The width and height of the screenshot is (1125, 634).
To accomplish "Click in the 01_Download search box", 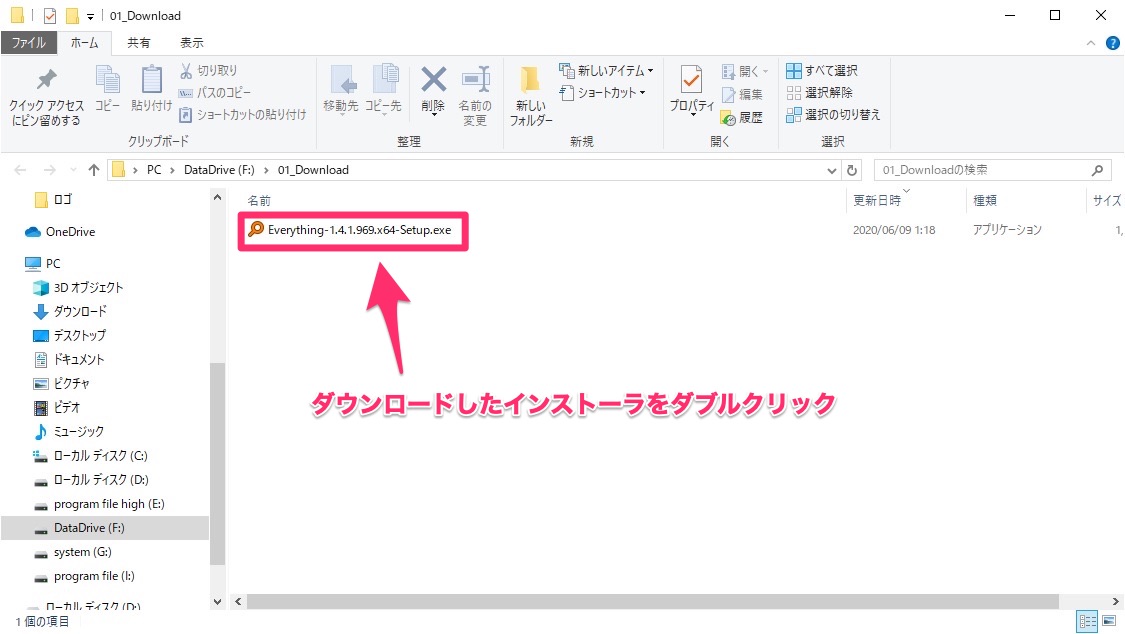I will 980,170.
